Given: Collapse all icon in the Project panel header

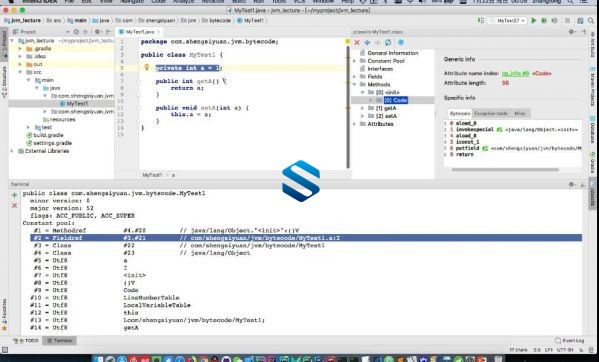Looking at the screenshot, I should [85, 32].
